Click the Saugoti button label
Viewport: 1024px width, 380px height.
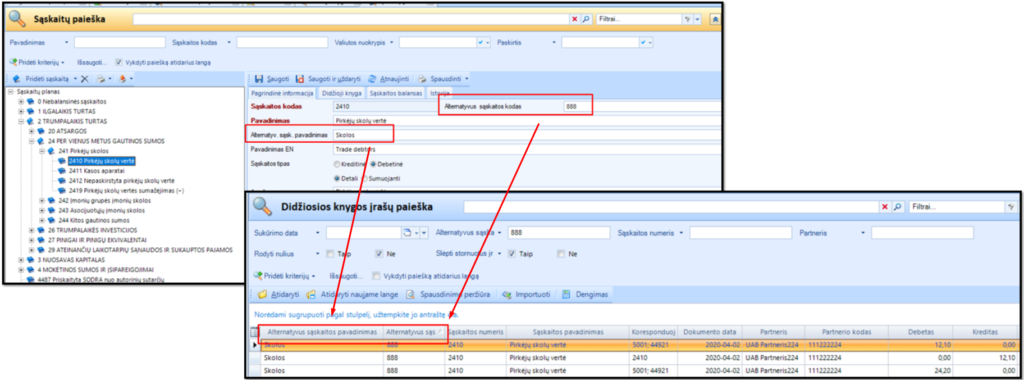[278, 78]
